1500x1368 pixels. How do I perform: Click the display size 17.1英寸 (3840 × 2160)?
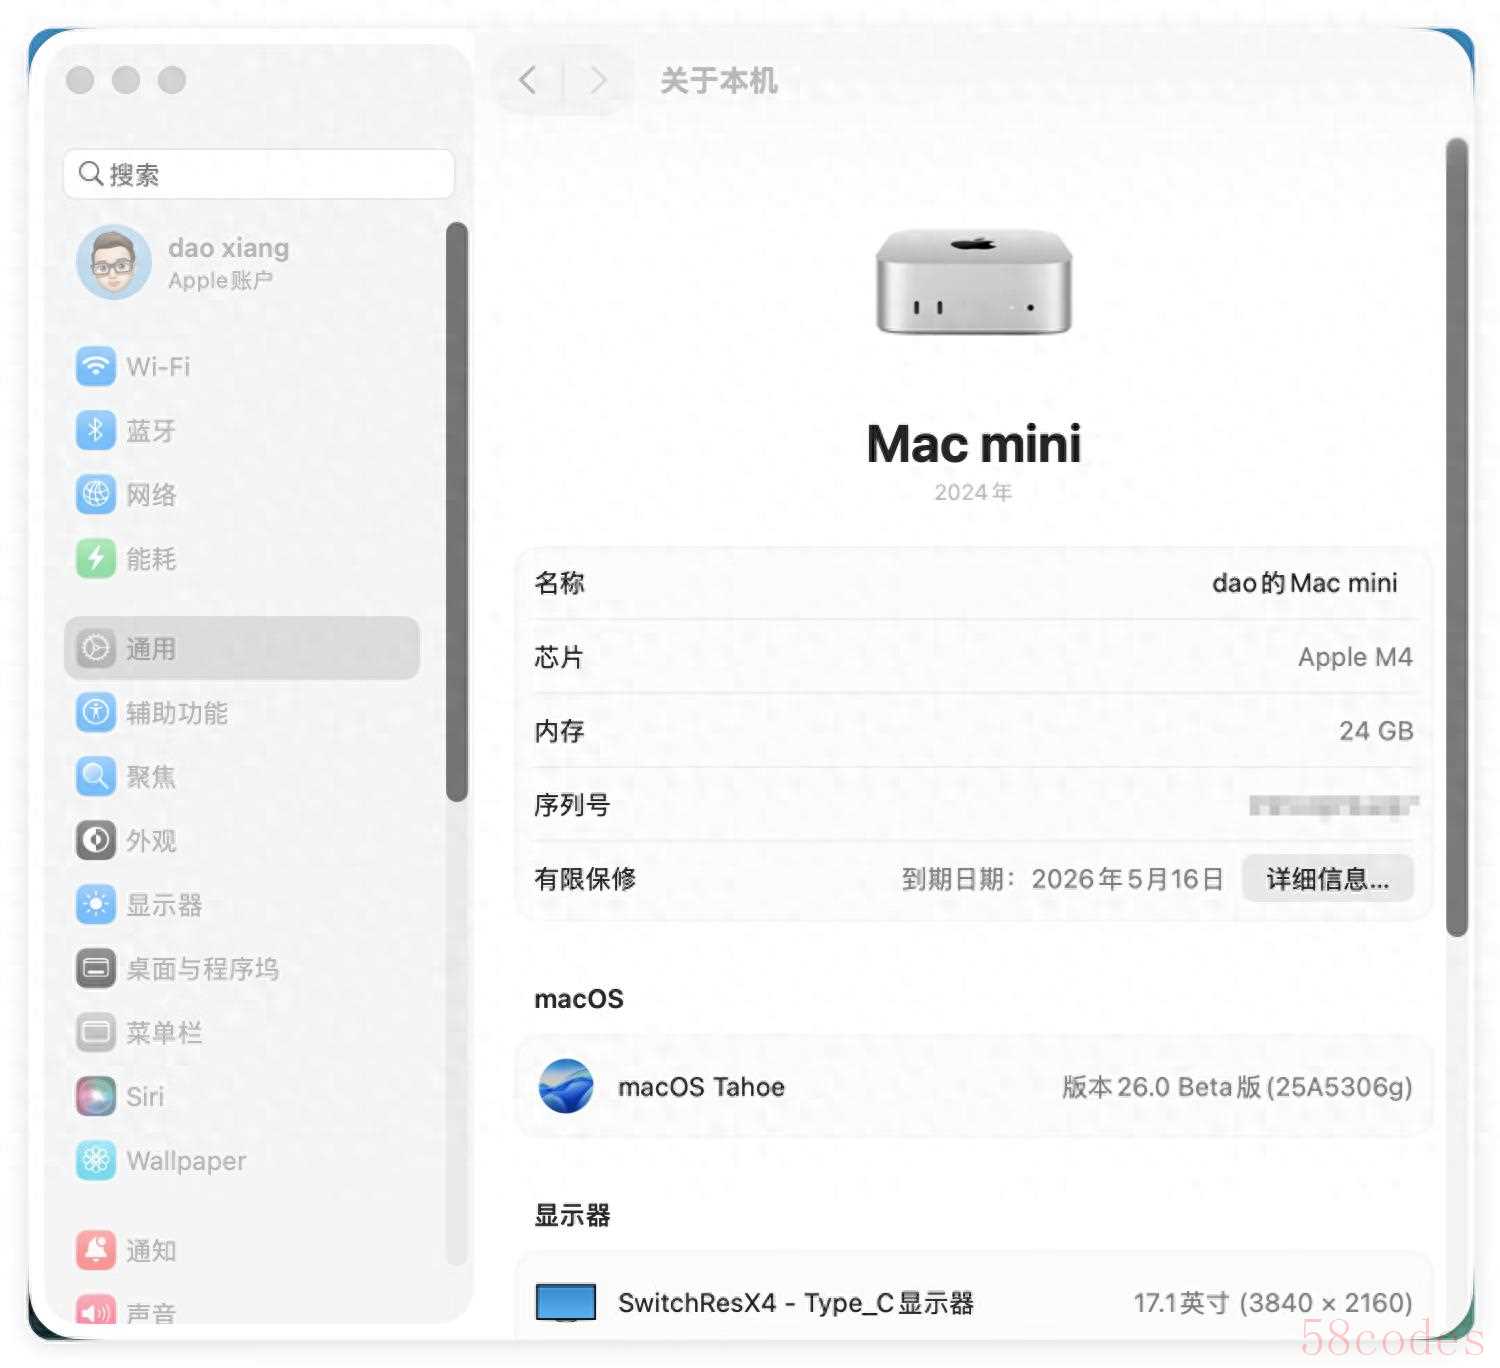[x=1273, y=1303]
